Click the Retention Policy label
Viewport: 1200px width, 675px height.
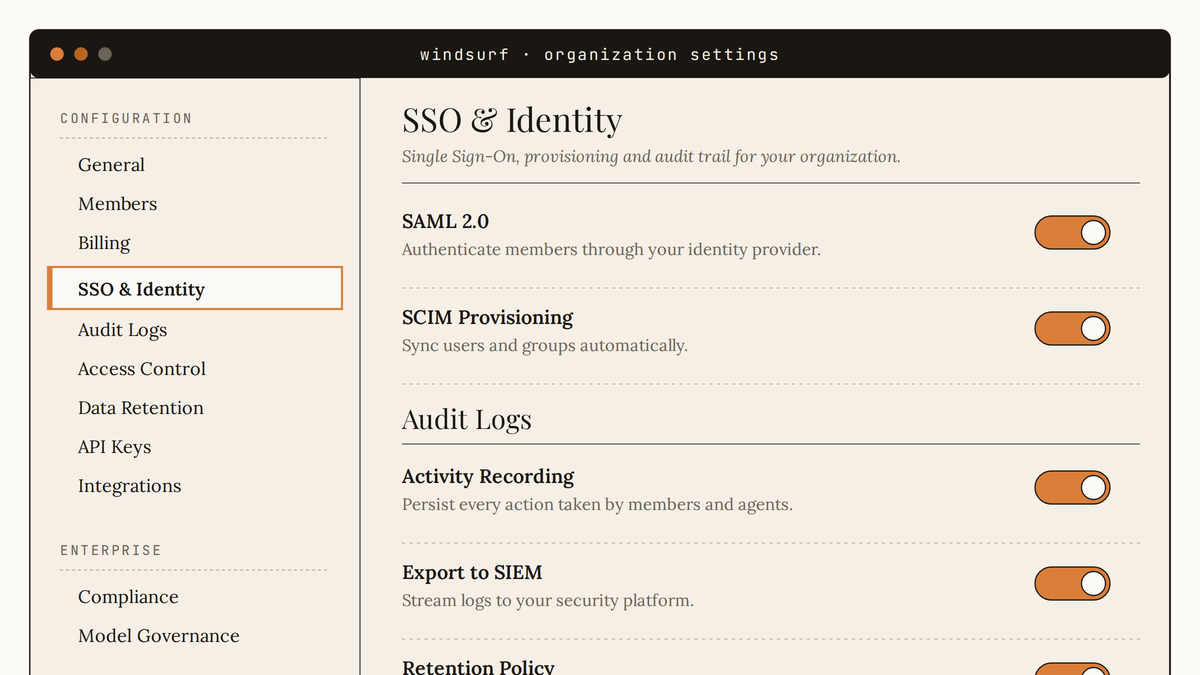[478, 667]
